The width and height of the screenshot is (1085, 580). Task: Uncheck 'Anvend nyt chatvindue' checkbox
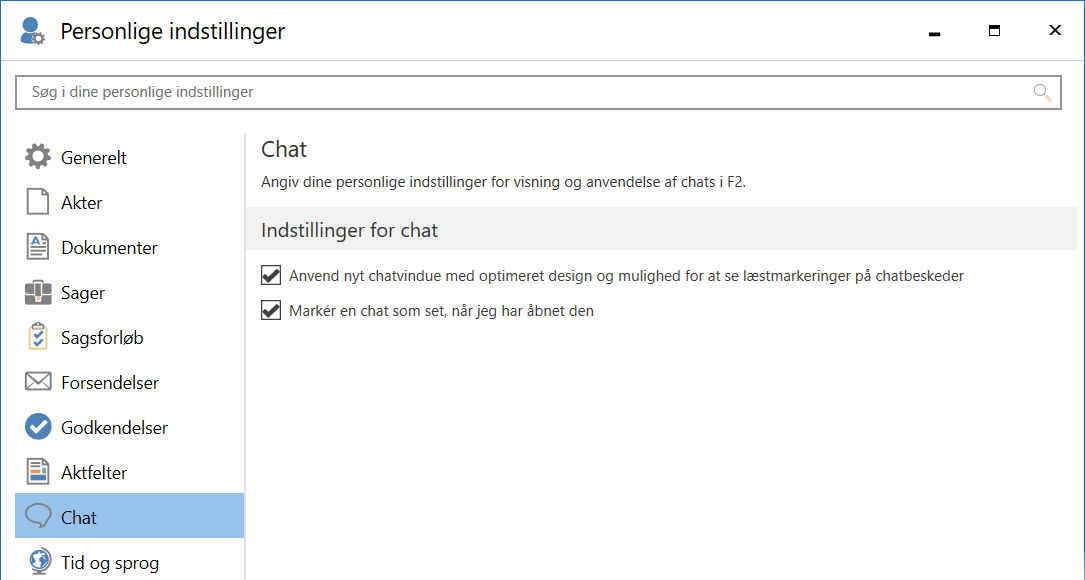[x=271, y=275]
